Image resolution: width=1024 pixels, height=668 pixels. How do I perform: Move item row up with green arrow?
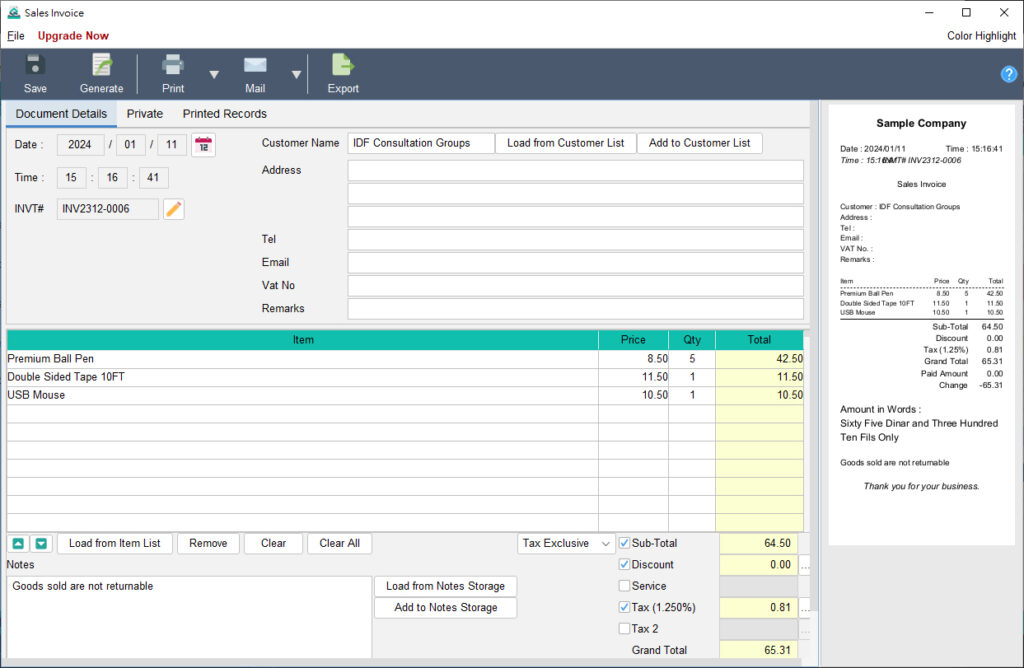(18, 543)
